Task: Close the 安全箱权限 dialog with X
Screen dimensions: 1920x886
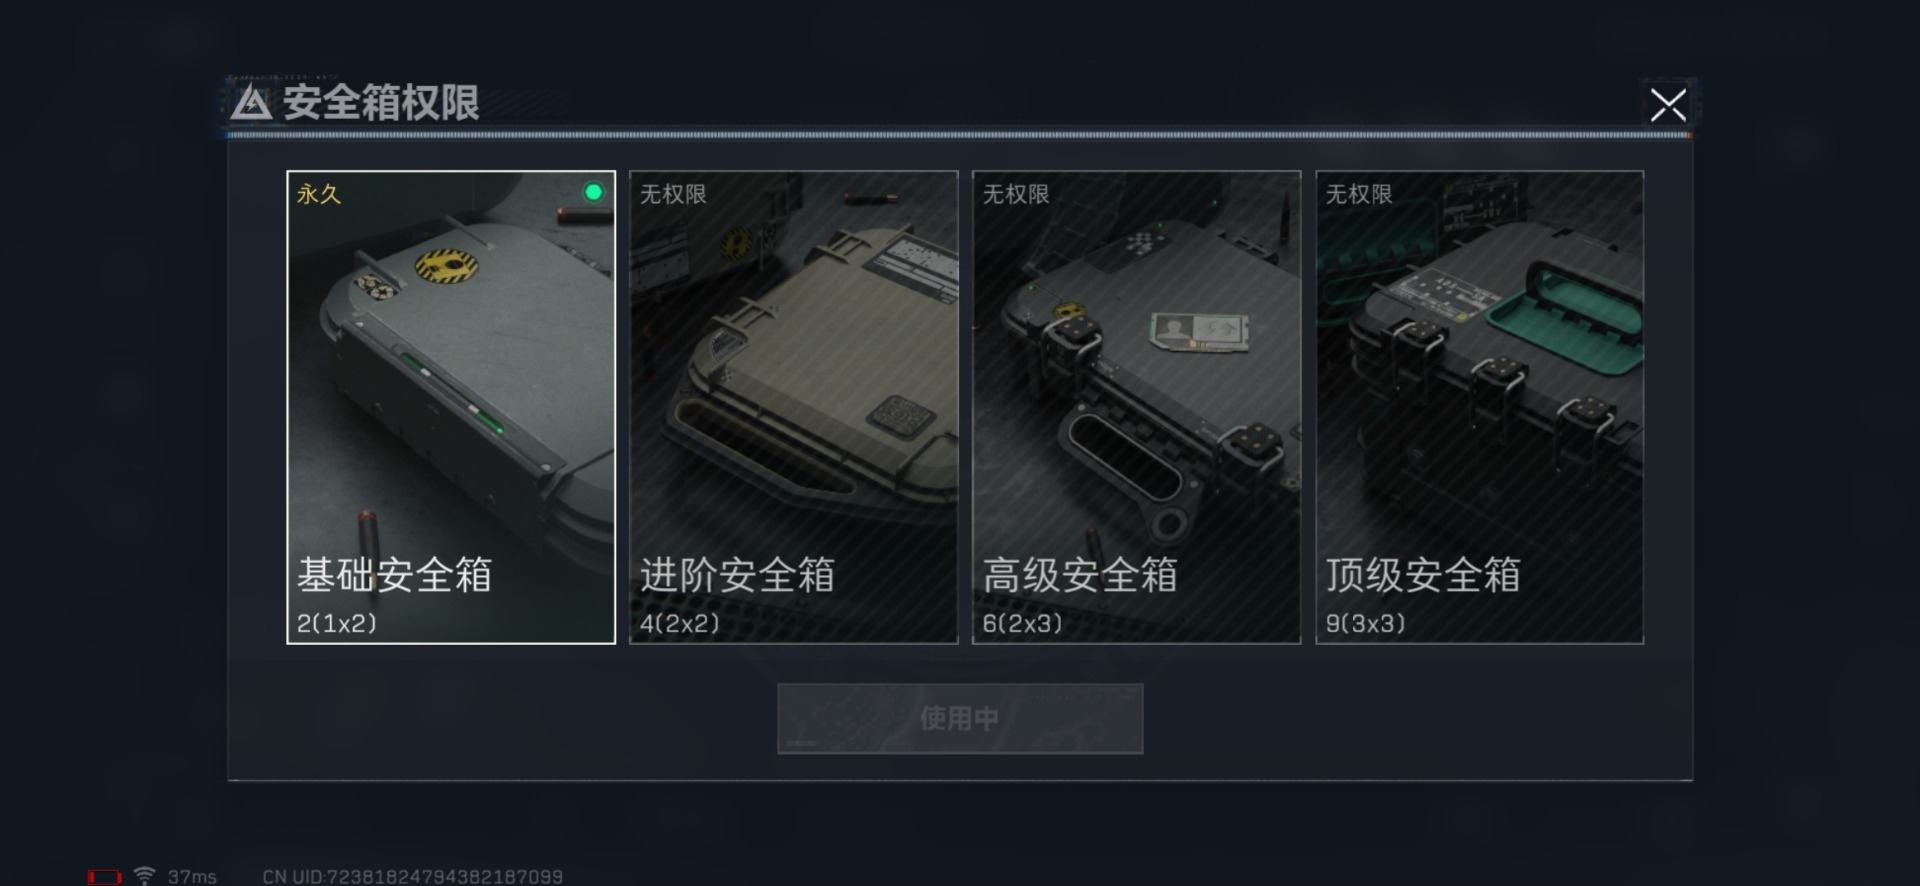Action: pyautogui.click(x=1667, y=104)
